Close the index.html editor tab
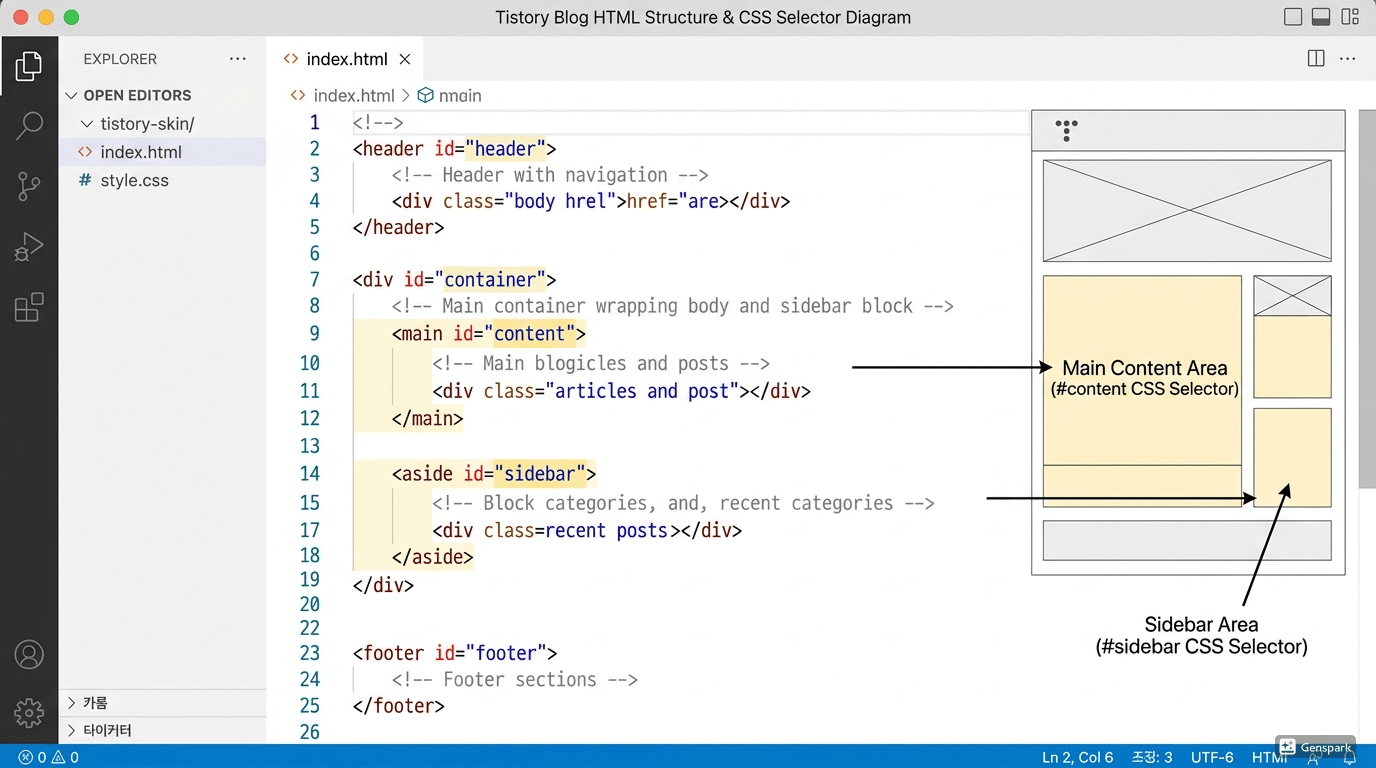Image resolution: width=1376 pixels, height=768 pixels. pyautogui.click(x=405, y=59)
